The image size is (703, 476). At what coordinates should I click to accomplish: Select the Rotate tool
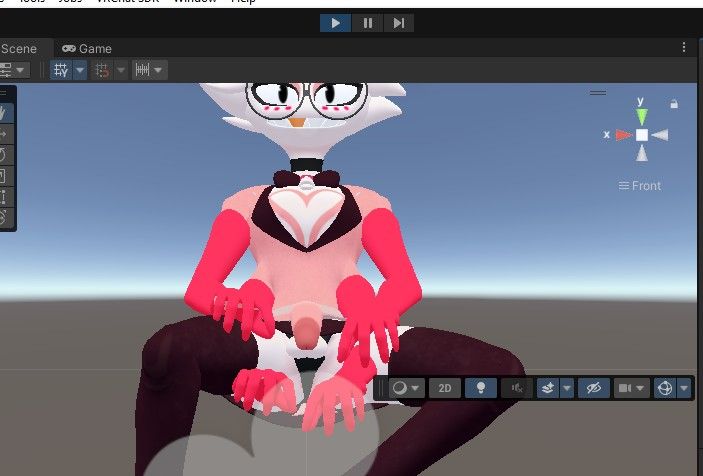pyautogui.click(x=4, y=155)
